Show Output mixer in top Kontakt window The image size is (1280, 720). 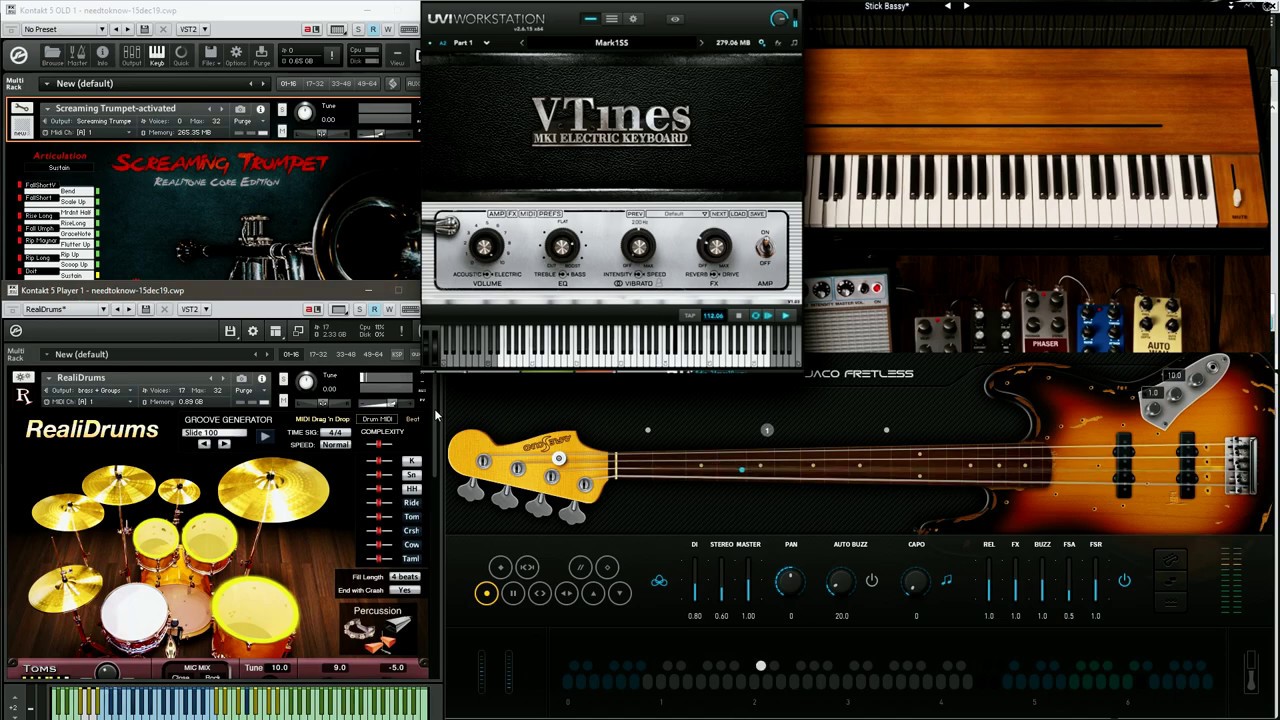[131, 56]
